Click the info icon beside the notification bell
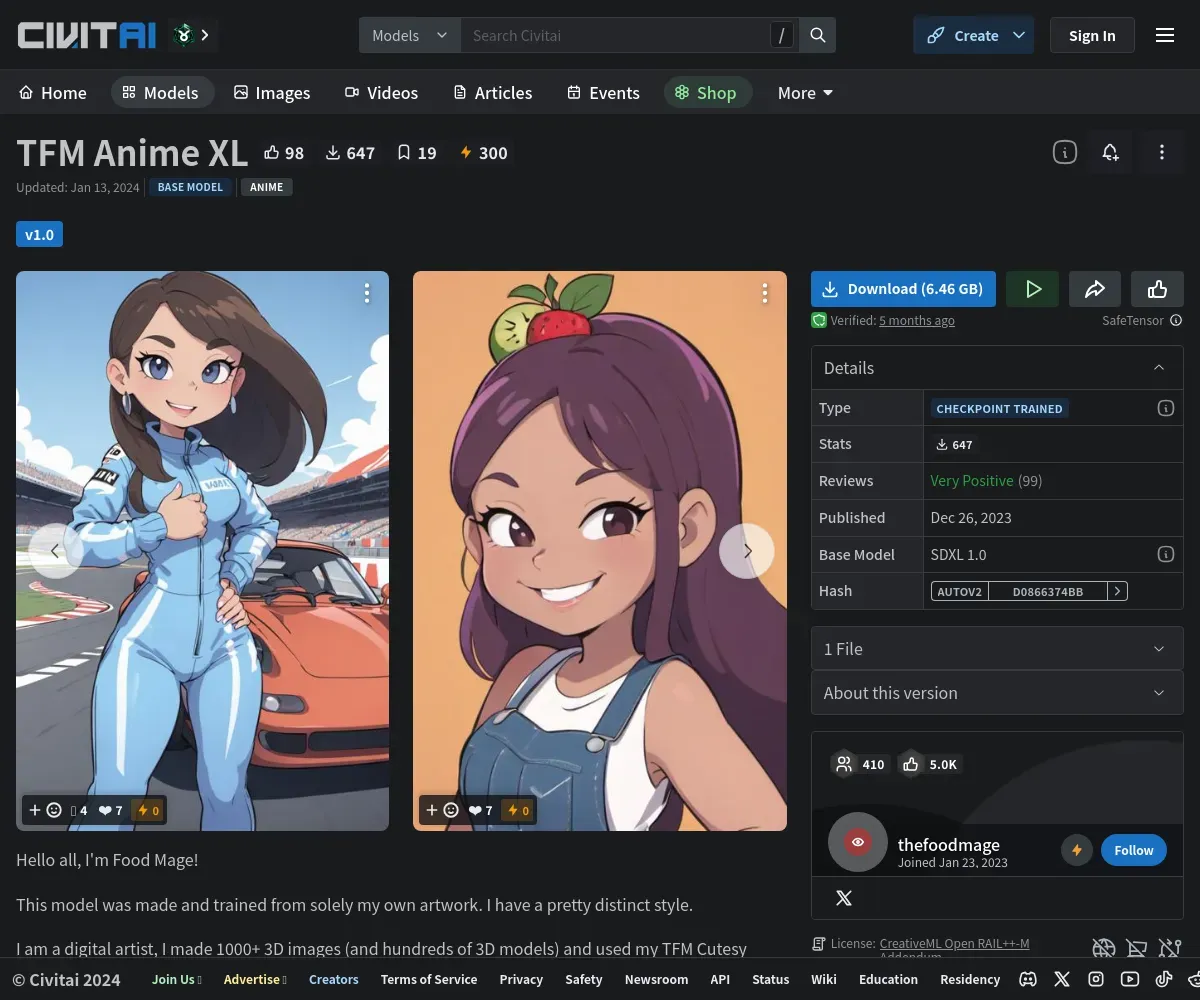The height and width of the screenshot is (1000, 1200). tap(1065, 152)
